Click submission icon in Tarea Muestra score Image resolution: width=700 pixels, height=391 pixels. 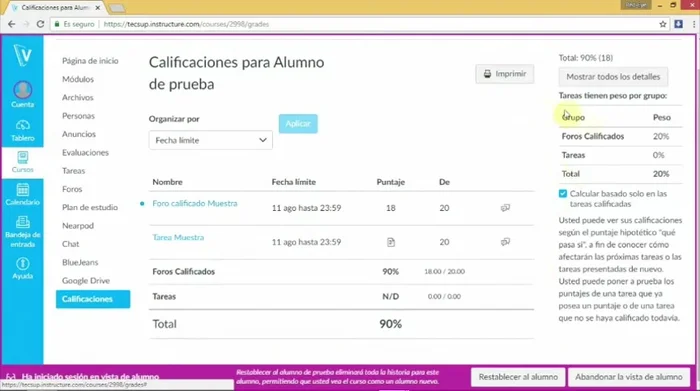(391, 242)
